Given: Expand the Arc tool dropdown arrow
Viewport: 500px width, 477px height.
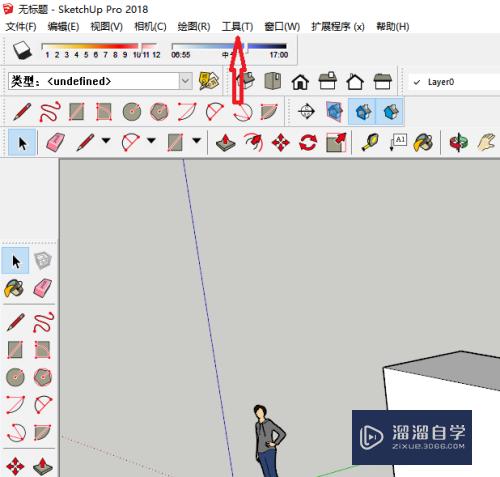Looking at the screenshot, I should tap(151, 141).
